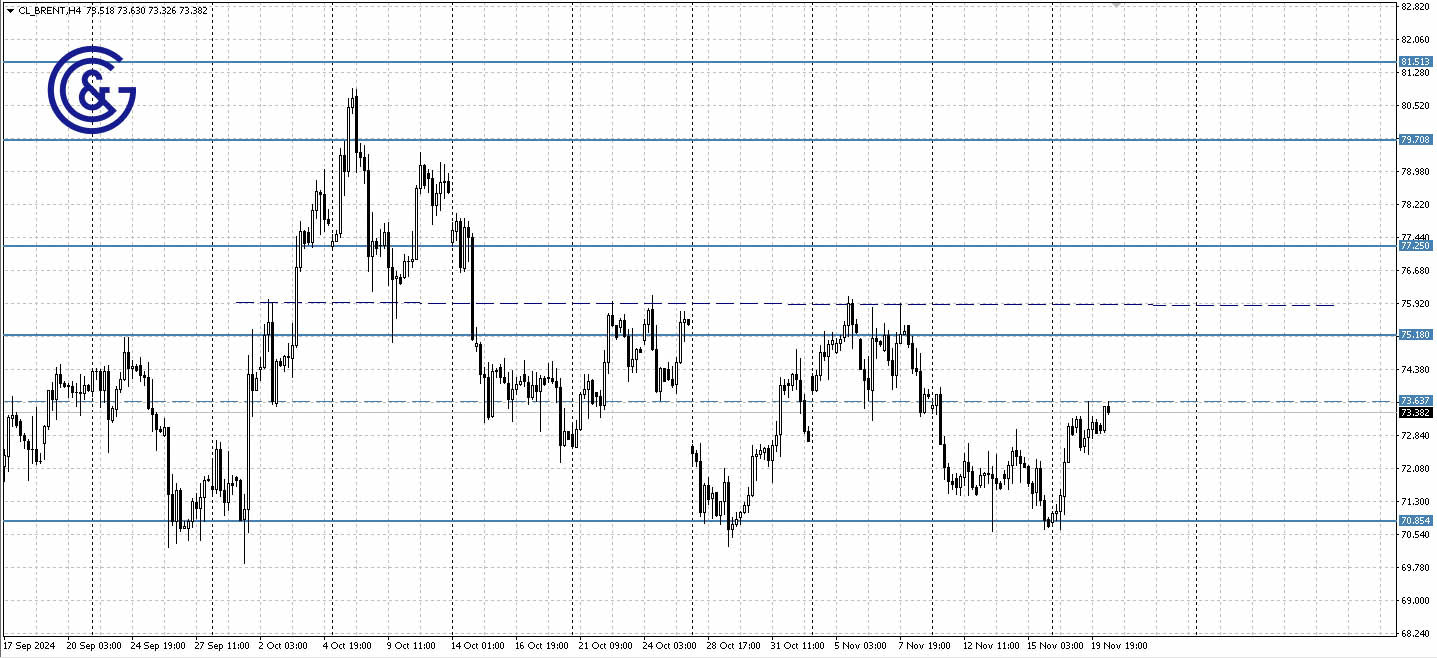This screenshot has height=658, width=1437.
Task: Select the 75.180 support price tag
Action: [1414, 334]
